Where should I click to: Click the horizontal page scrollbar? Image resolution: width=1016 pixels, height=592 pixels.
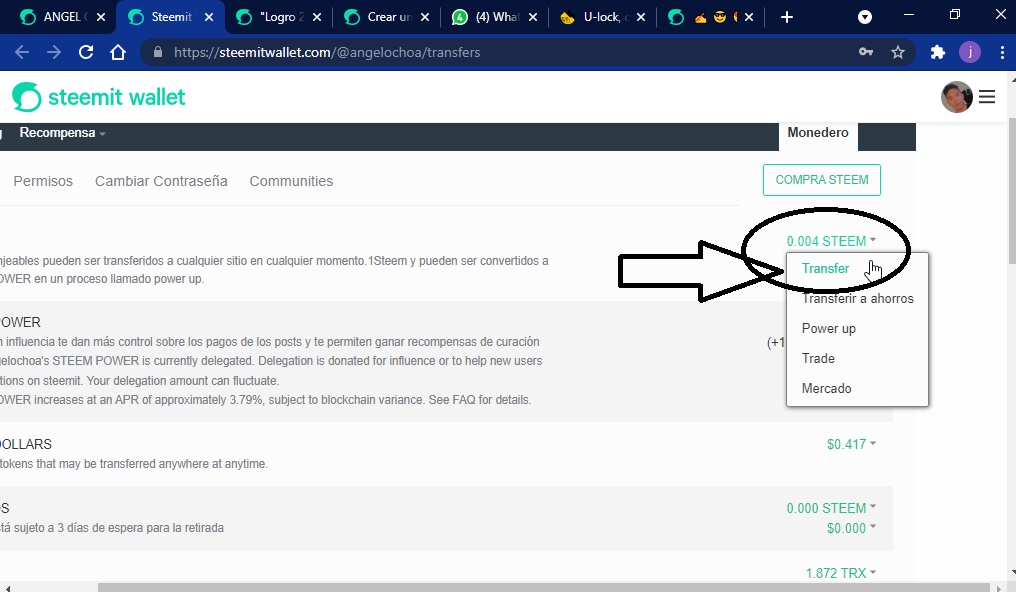point(544,587)
